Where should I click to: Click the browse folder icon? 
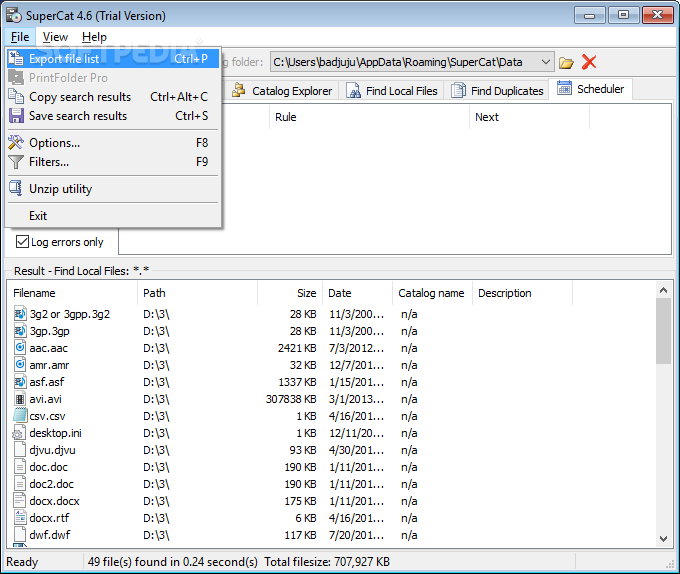click(x=566, y=62)
